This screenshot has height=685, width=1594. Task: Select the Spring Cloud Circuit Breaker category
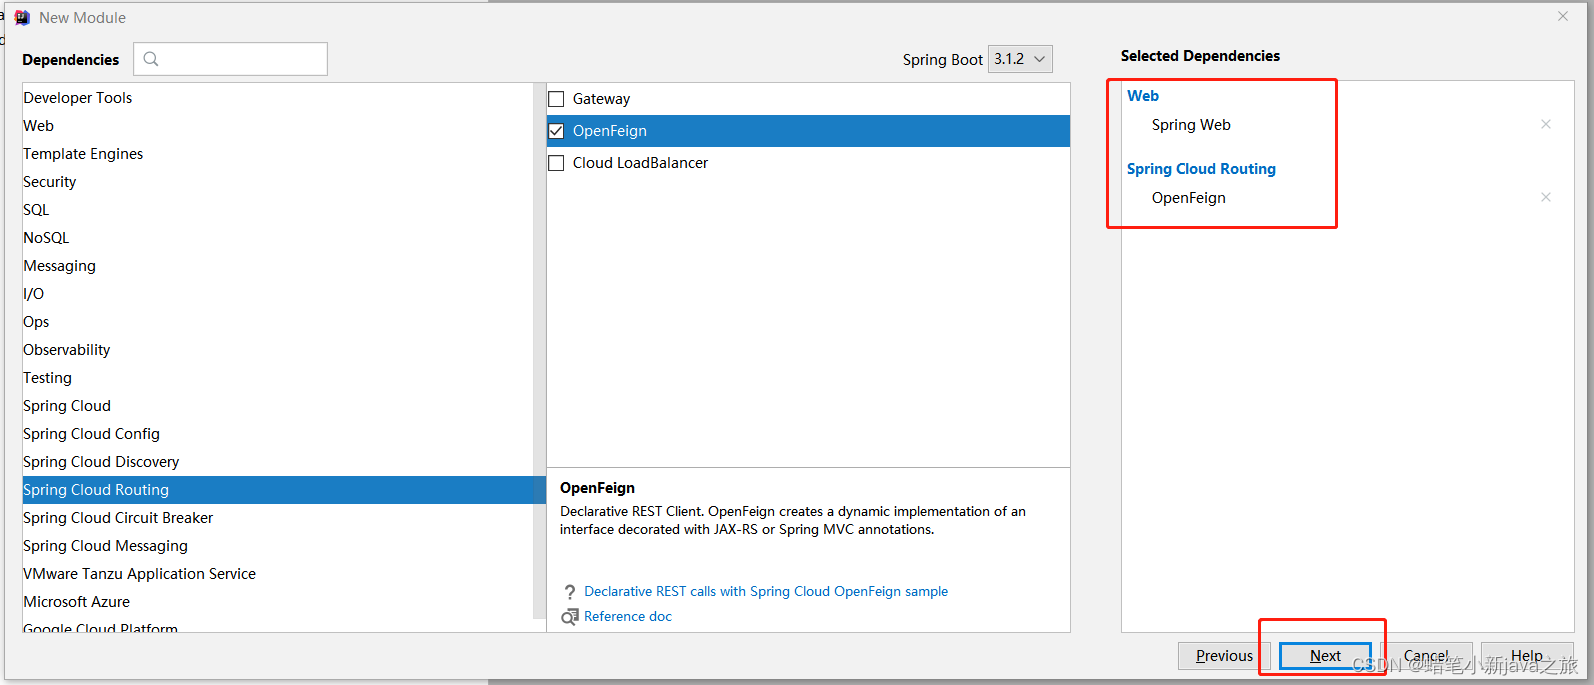click(278, 518)
